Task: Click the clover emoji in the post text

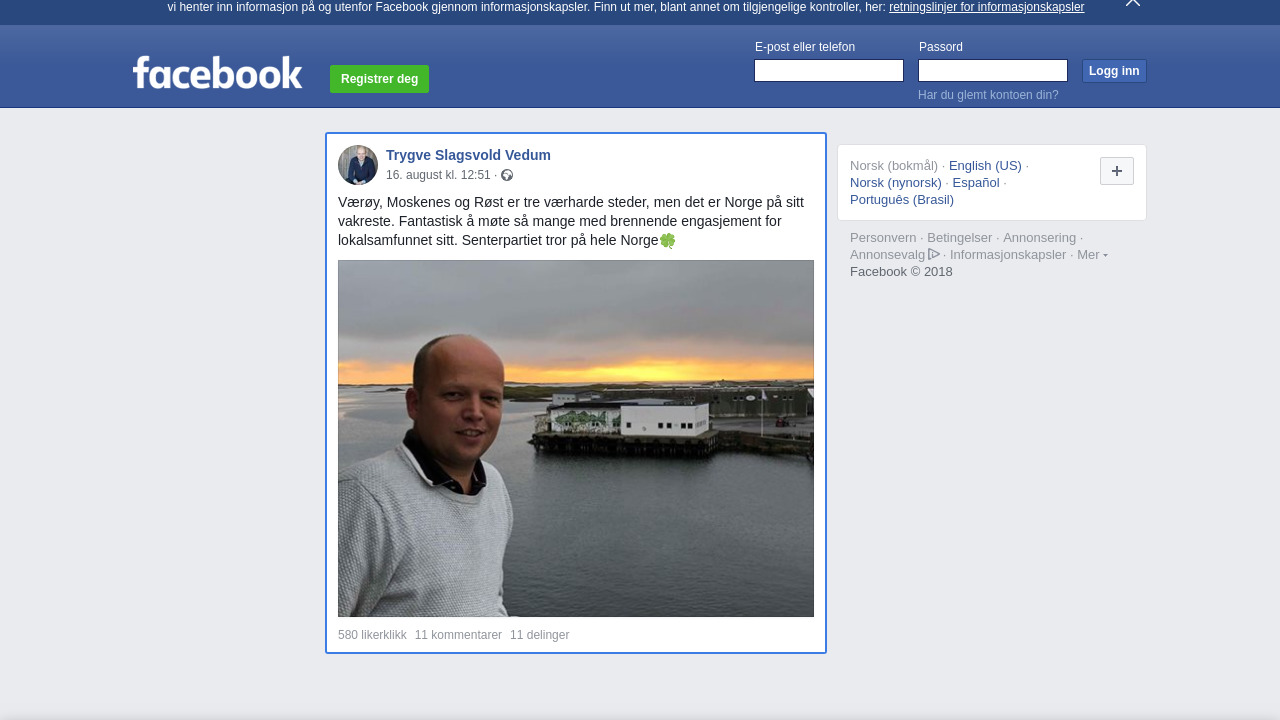Action: (x=668, y=241)
